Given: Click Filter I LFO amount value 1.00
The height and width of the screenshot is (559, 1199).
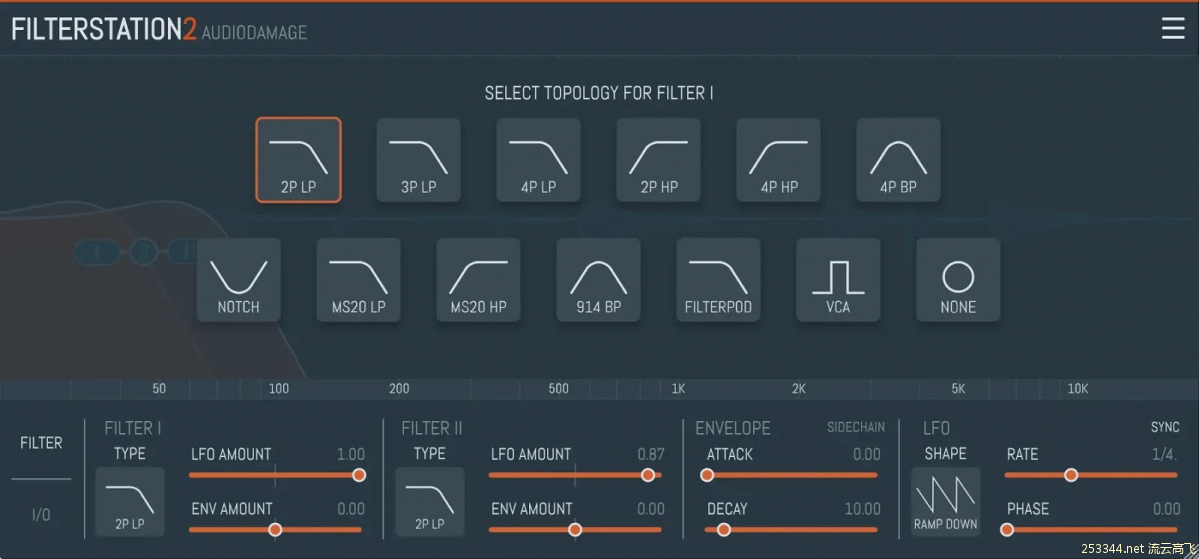Looking at the screenshot, I should pyautogui.click(x=351, y=454).
